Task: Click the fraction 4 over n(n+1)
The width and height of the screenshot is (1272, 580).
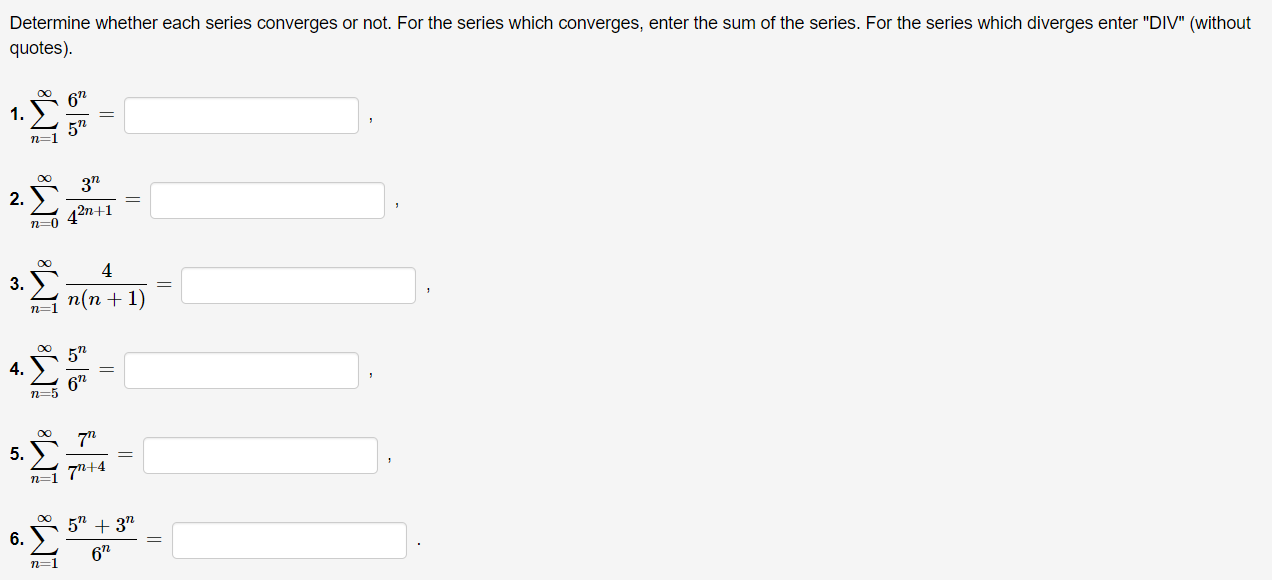Action: tap(106, 284)
